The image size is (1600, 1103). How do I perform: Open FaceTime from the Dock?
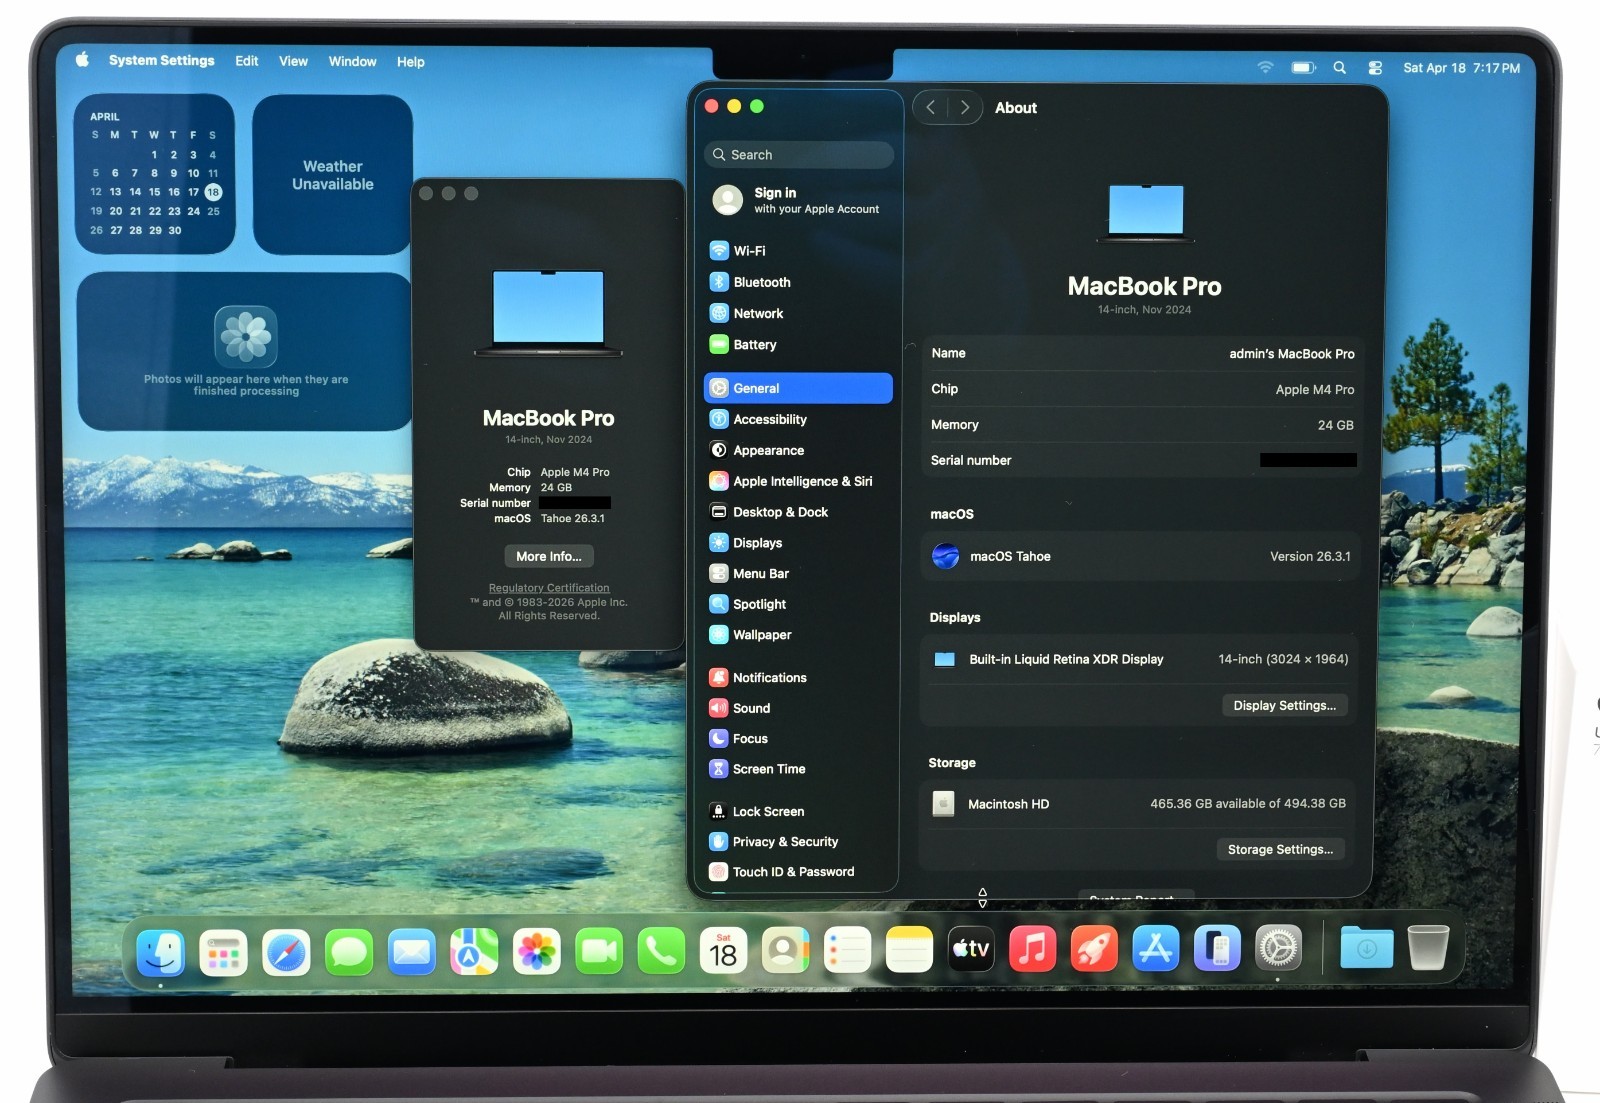pyautogui.click(x=599, y=951)
